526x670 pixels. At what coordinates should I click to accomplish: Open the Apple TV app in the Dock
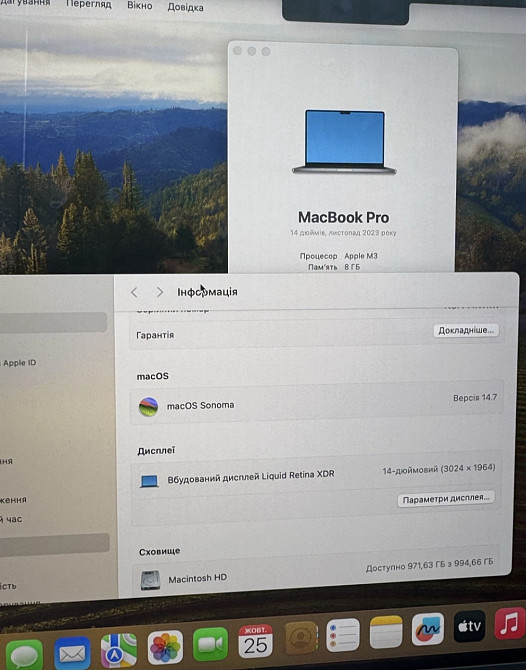pyautogui.click(x=469, y=626)
